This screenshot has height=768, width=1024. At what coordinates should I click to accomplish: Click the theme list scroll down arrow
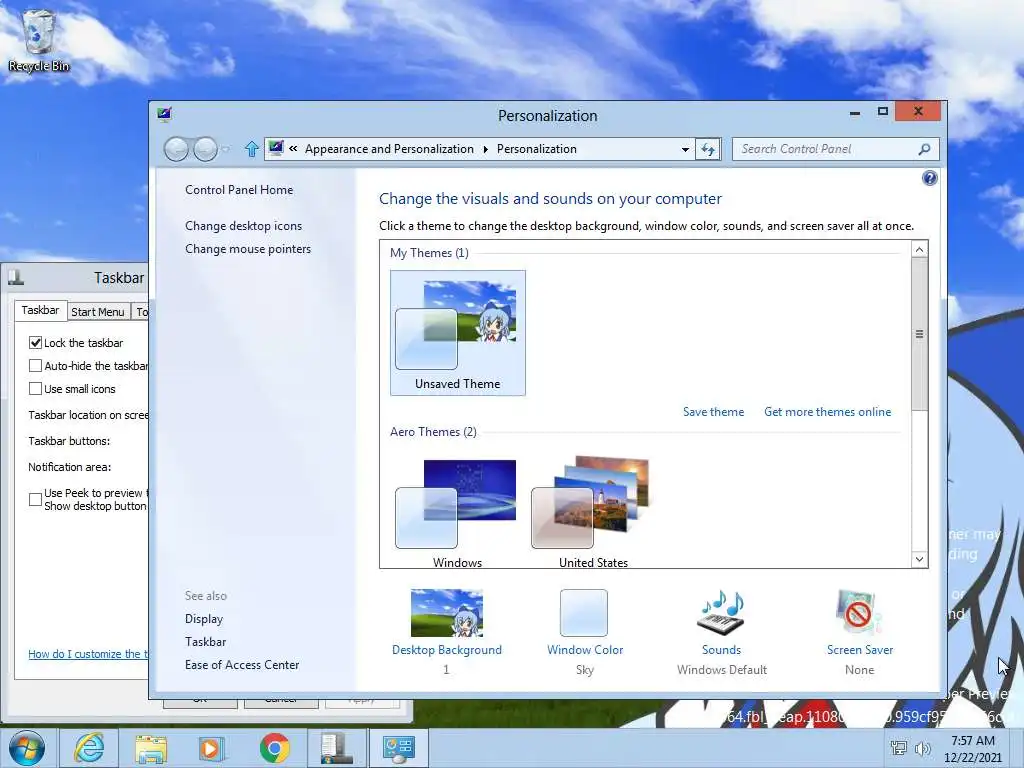[x=919, y=559]
